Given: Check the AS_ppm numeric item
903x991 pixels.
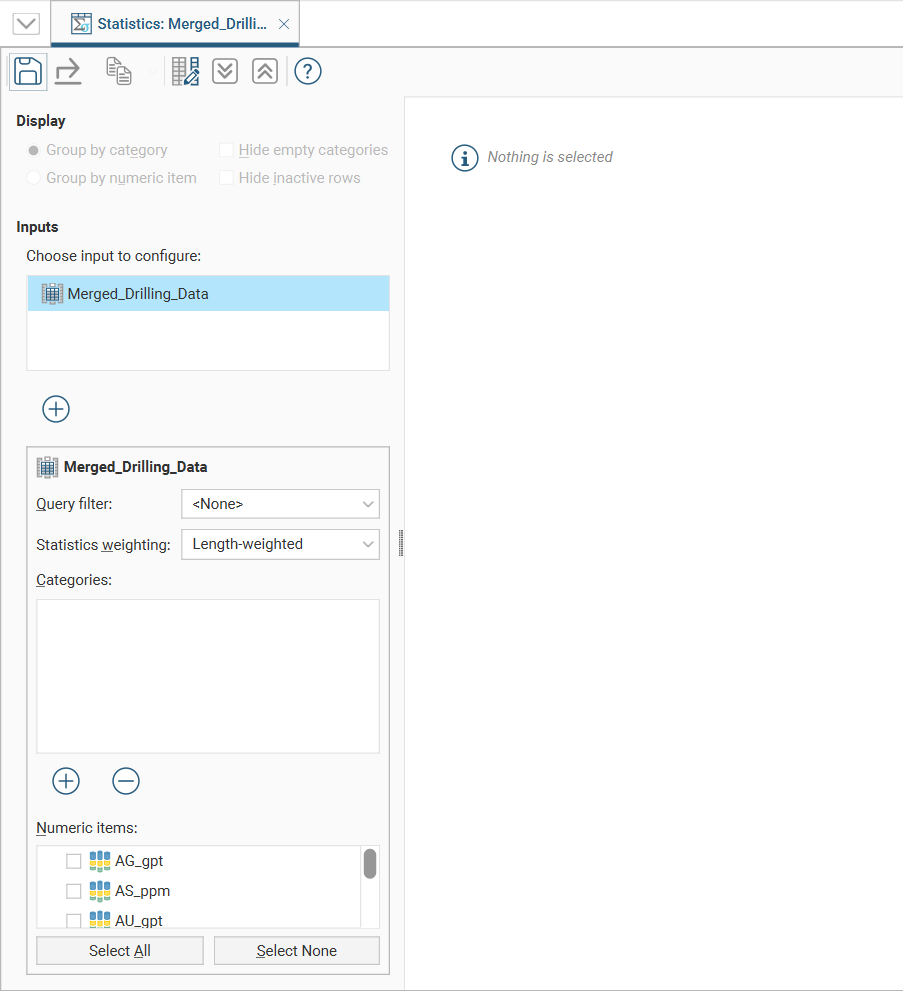Looking at the screenshot, I should 74,891.
